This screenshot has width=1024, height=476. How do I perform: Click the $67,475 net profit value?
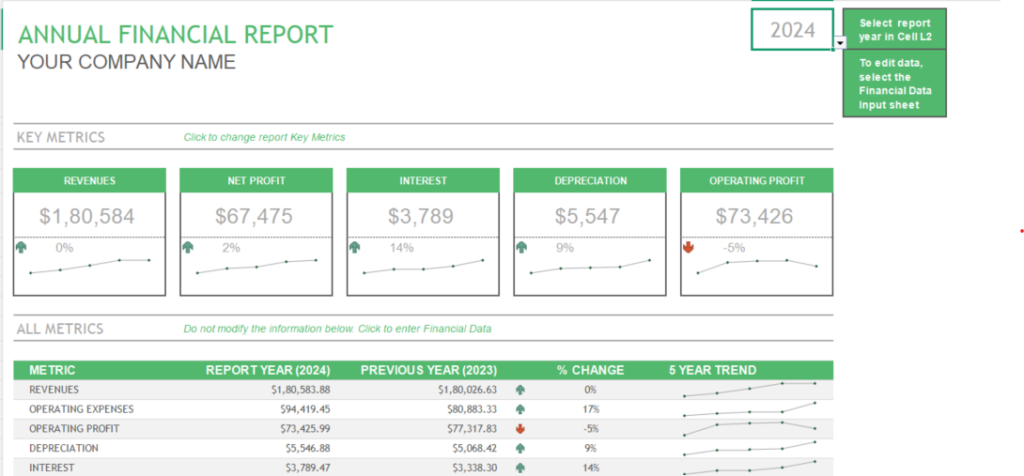pyautogui.click(x=254, y=216)
